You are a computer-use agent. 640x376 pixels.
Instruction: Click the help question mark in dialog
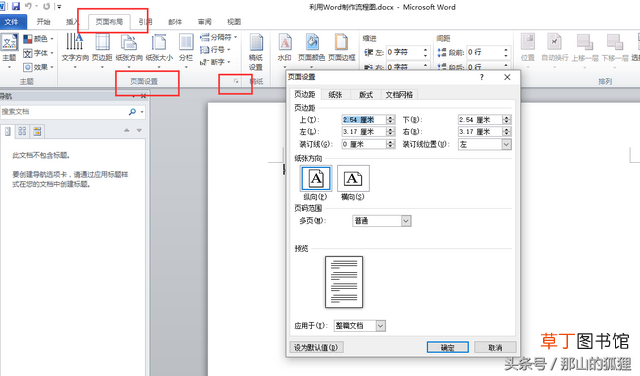(x=482, y=77)
